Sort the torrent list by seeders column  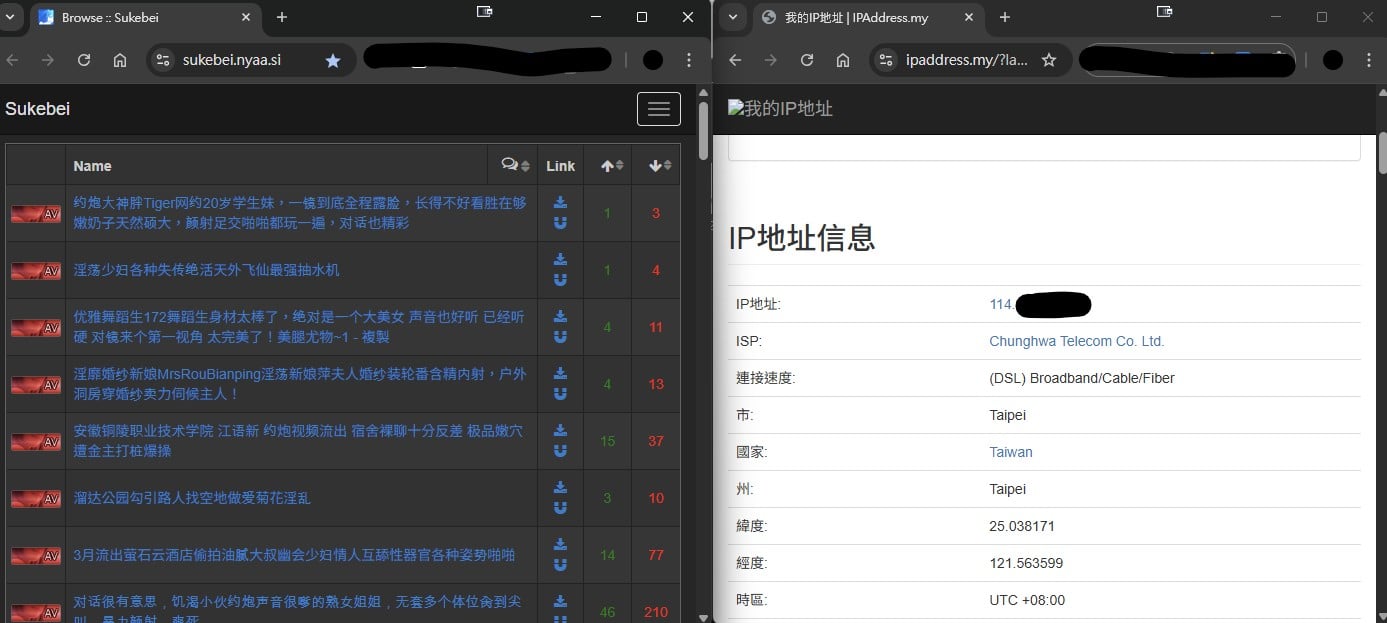(x=611, y=165)
